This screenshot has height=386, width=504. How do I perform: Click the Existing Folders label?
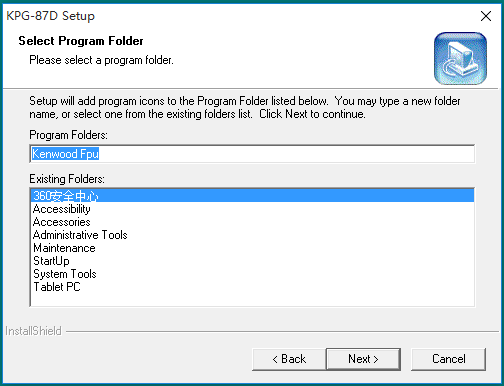point(67,179)
